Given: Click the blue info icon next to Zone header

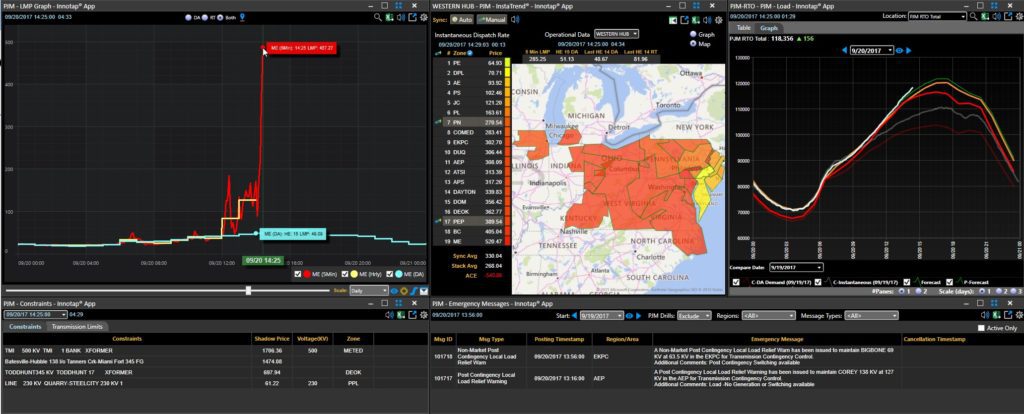Looking at the screenshot, I should coord(470,52).
